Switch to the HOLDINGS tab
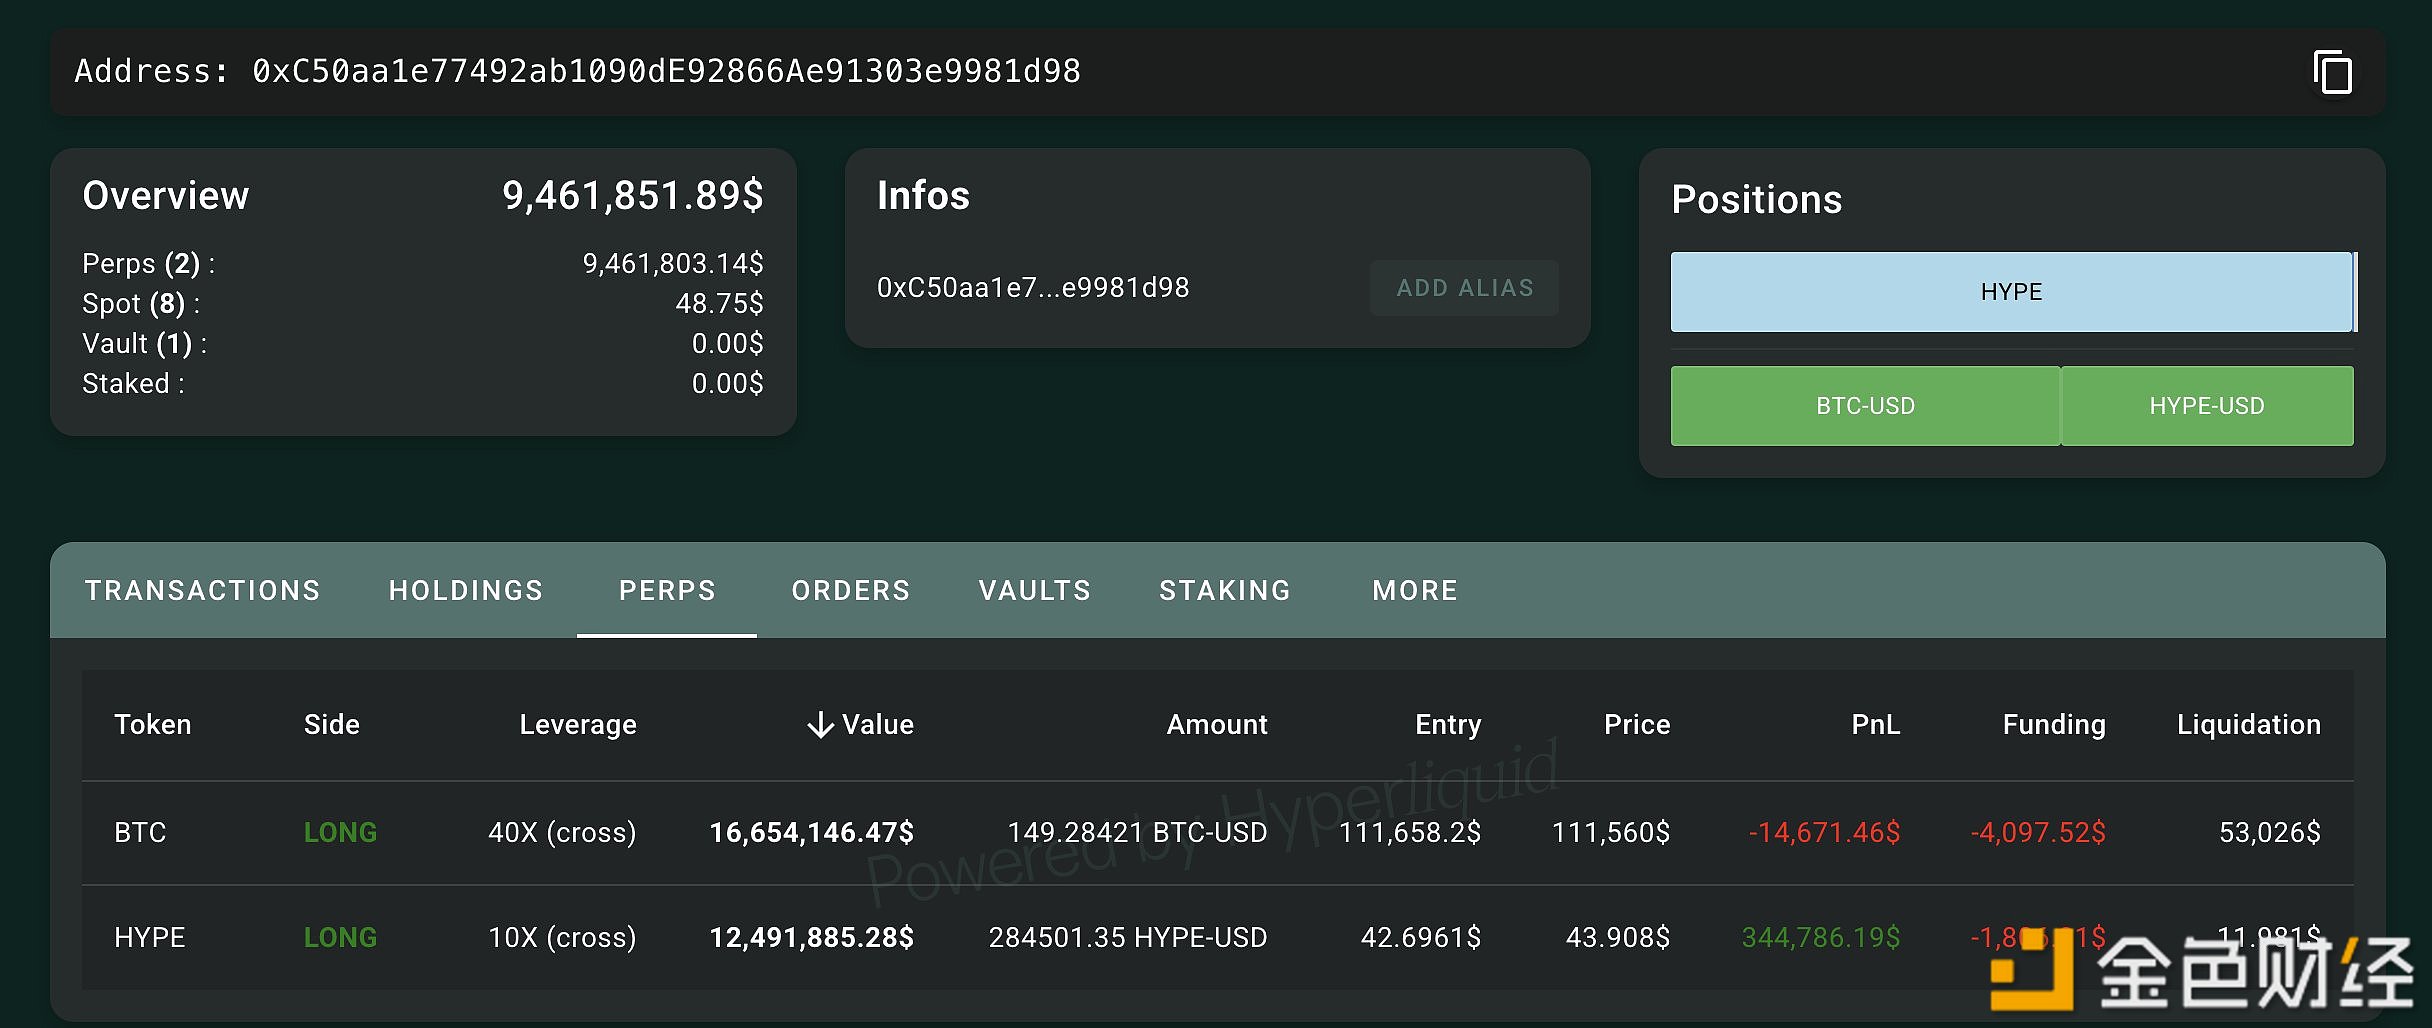This screenshot has width=2432, height=1028. pyautogui.click(x=466, y=591)
